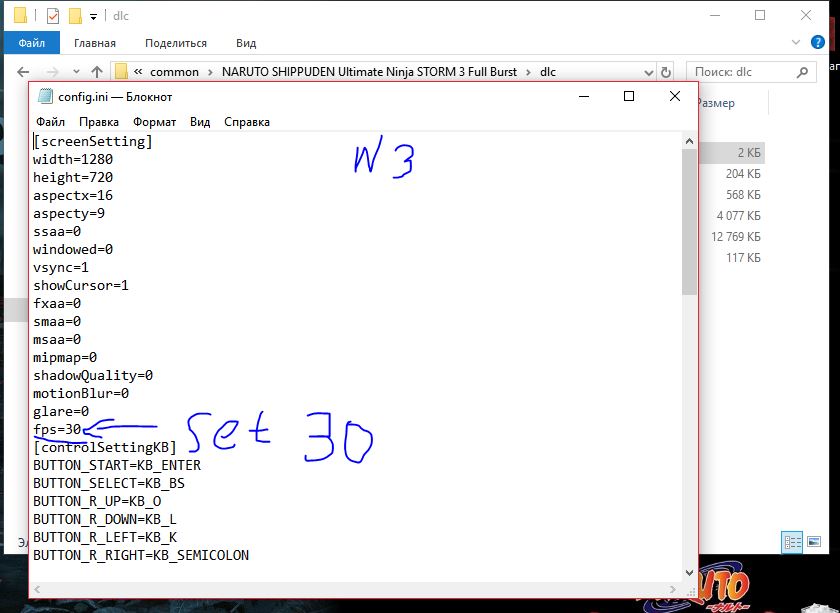This screenshot has width=840, height=613.
Task: Click the Размер column header in Explorer
Action: [x=716, y=103]
